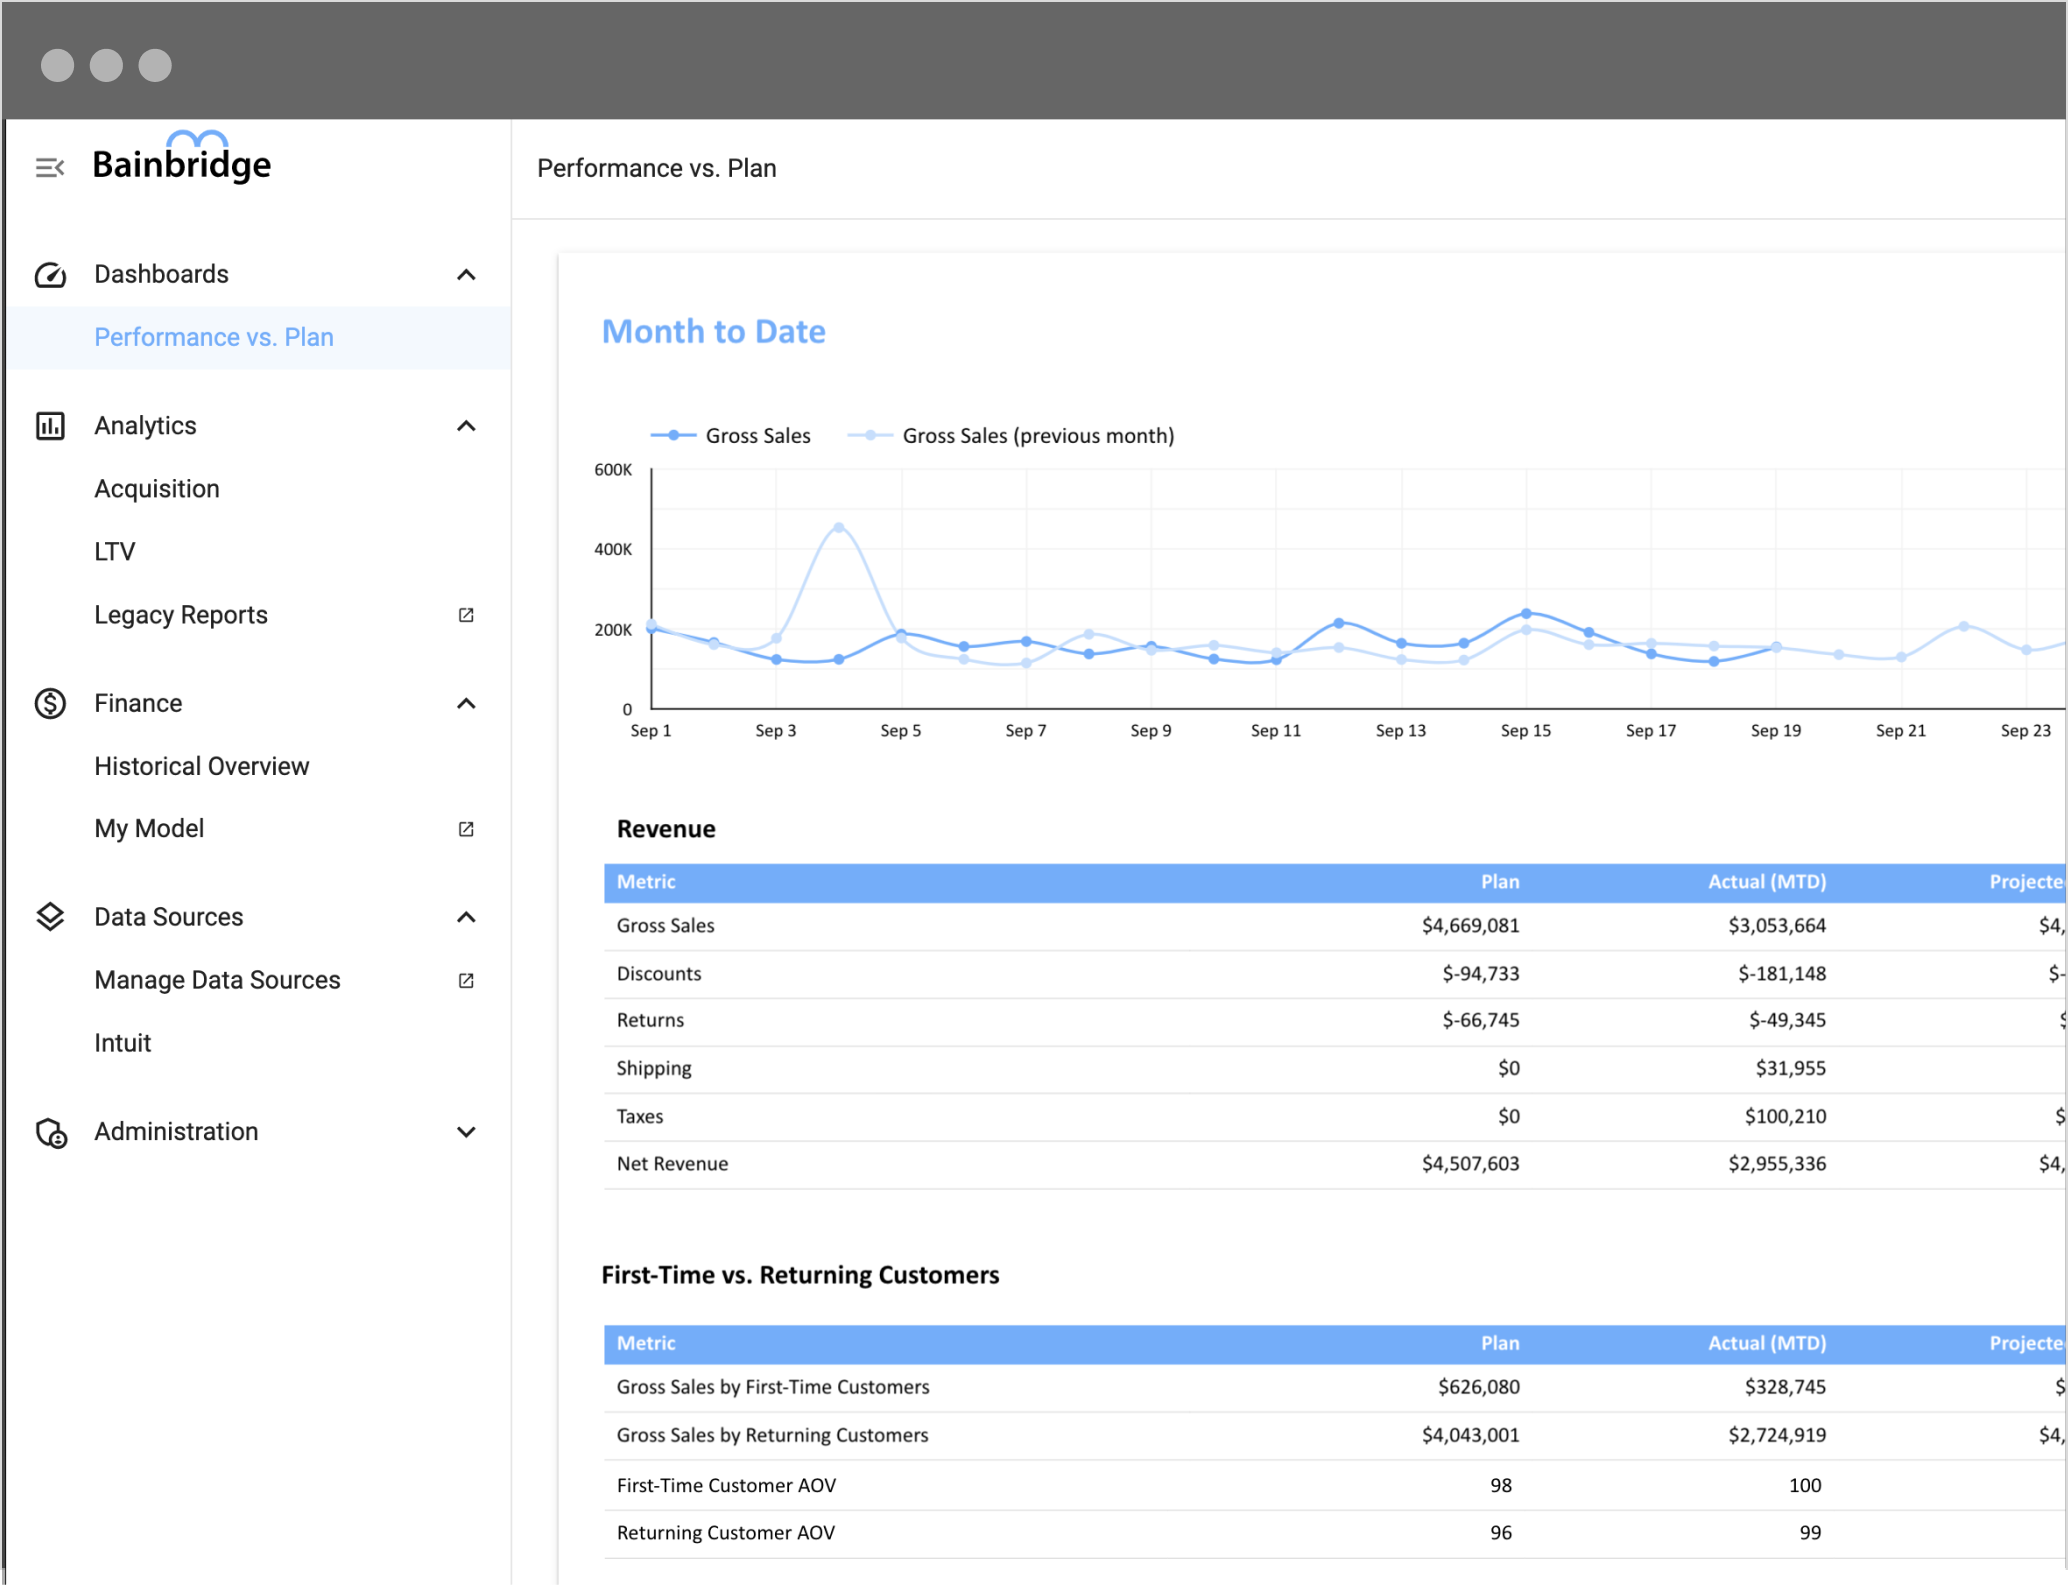Toggle Gross Sales (previous month) legend entry
Image resolution: width=2068 pixels, height=1585 pixels.
pyautogui.click(x=1012, y=436)
